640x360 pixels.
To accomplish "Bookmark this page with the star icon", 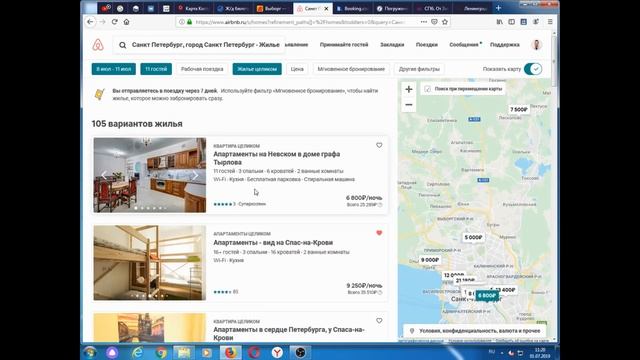I will [x=445, y=22].
